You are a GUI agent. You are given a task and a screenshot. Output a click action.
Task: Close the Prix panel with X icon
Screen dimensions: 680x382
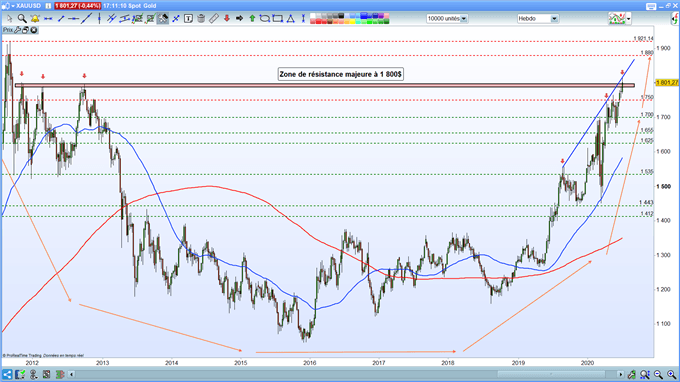point(33,30)
